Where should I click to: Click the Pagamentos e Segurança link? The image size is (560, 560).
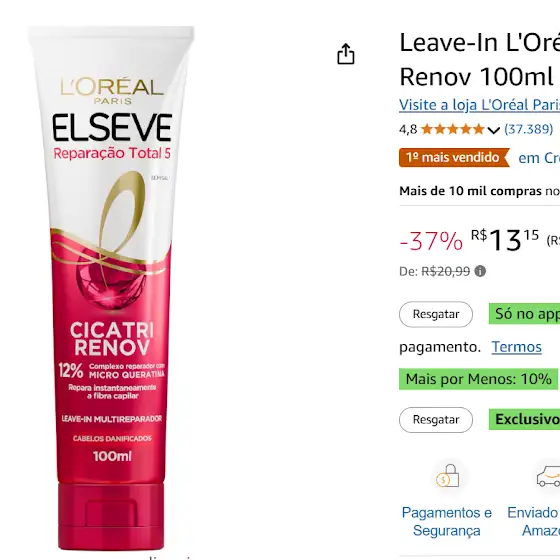point(446,521)
